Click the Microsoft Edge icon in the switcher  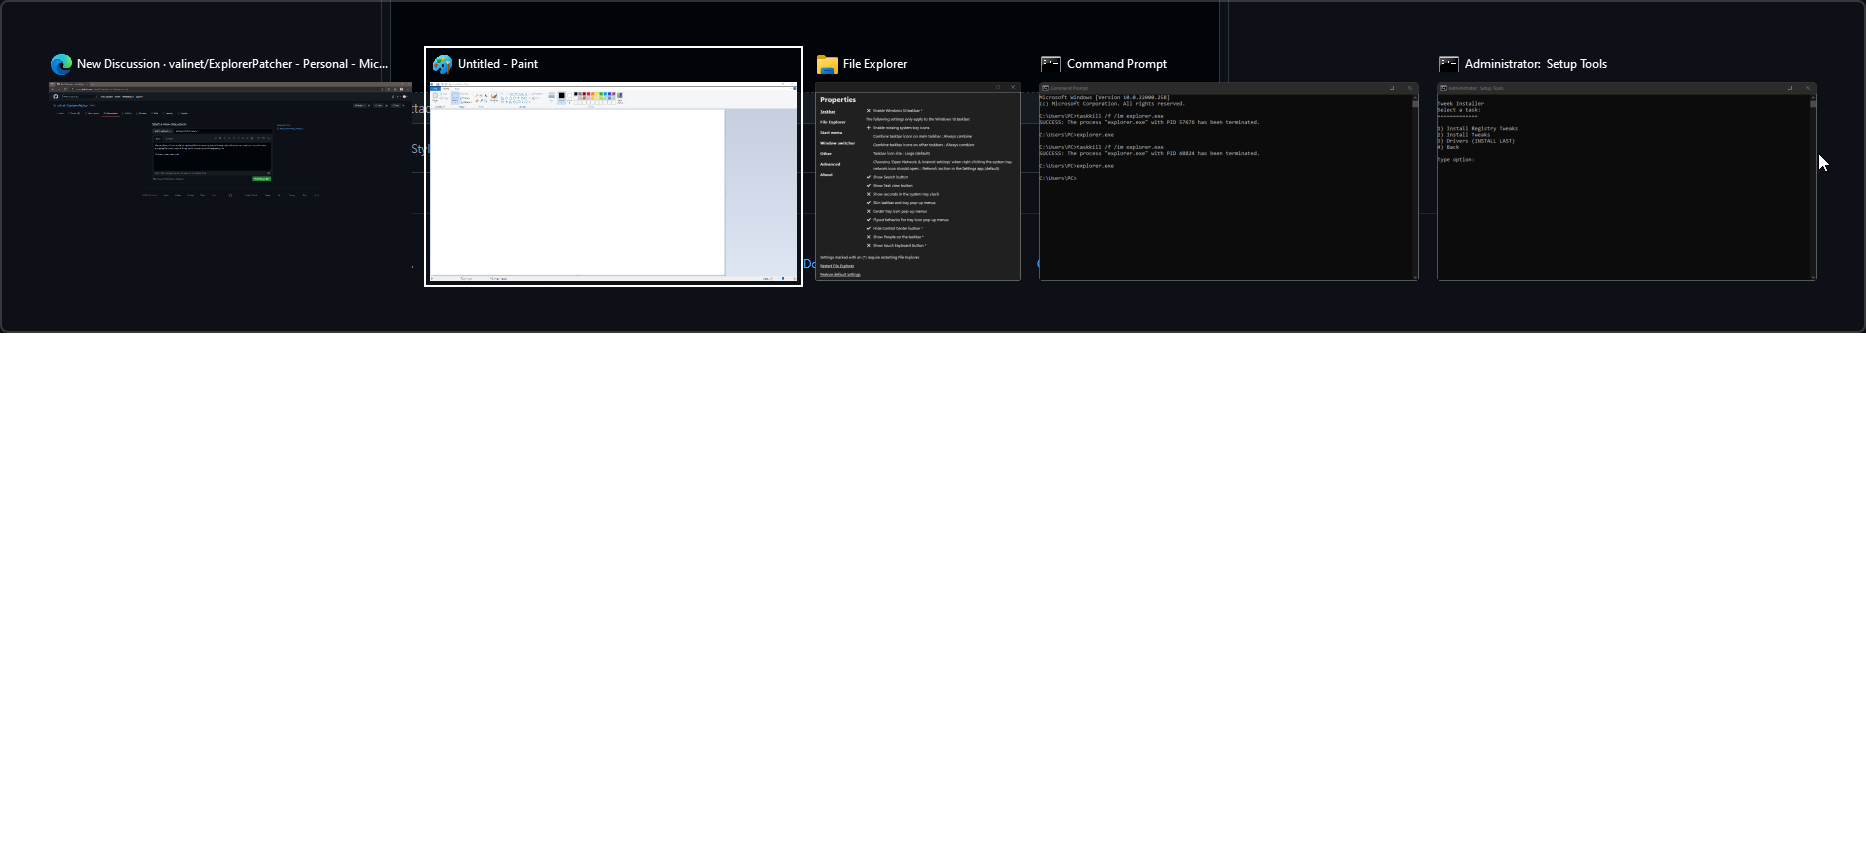pos(61,64)
